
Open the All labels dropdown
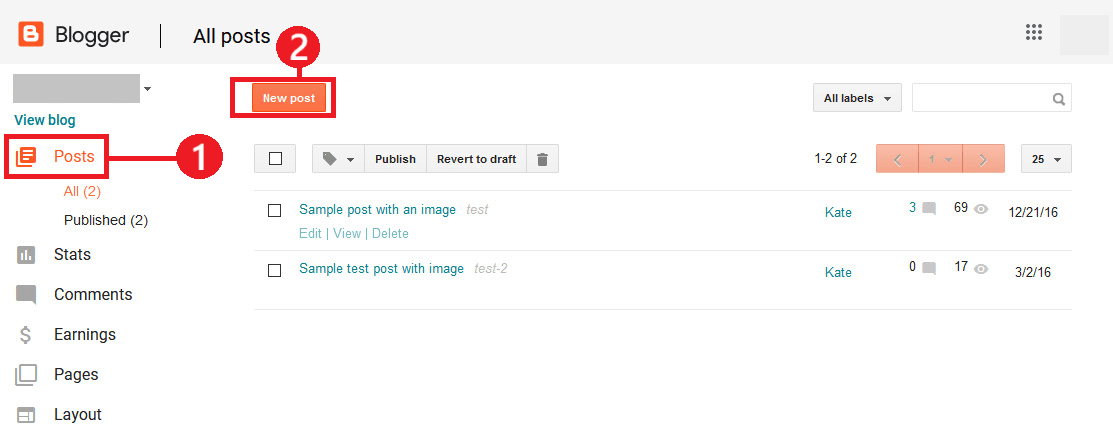point(857,99)
